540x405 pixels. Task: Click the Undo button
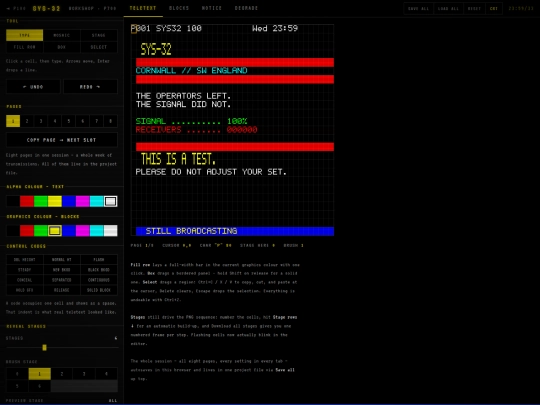[33, 87]
